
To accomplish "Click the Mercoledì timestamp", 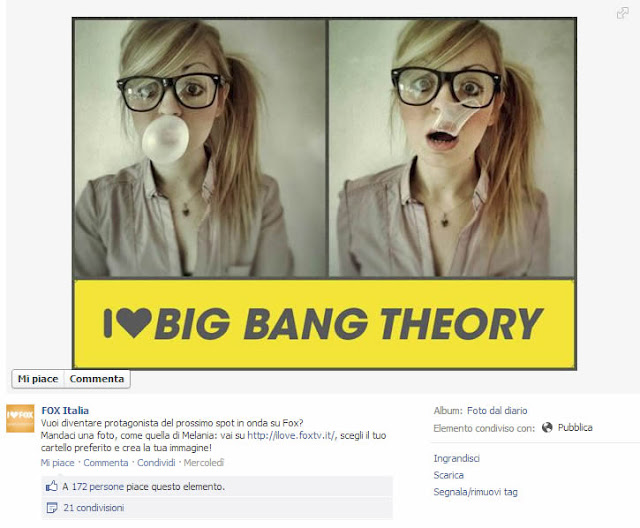I will point(204,463).
